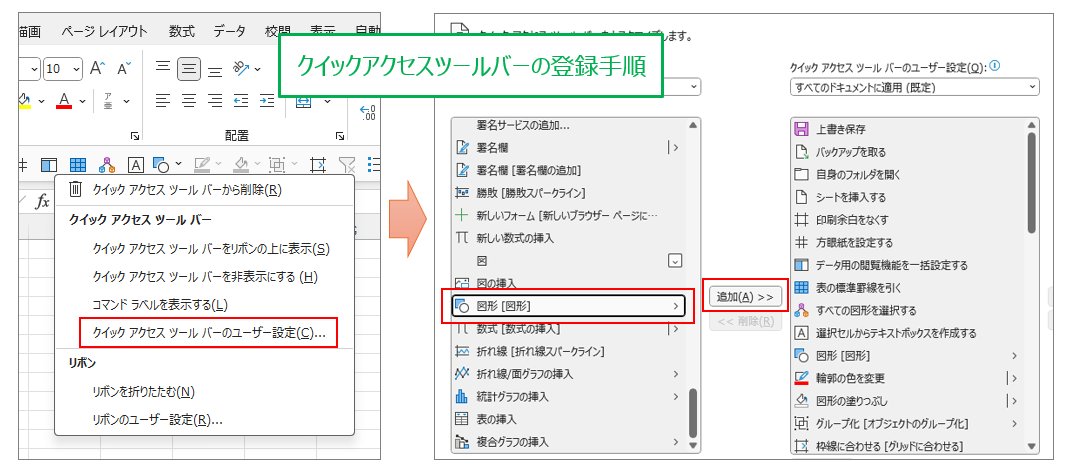This screenshot has width=1069, height=473.
Task: Click the commands list scroll down arrow
Action: coord(693,446)
